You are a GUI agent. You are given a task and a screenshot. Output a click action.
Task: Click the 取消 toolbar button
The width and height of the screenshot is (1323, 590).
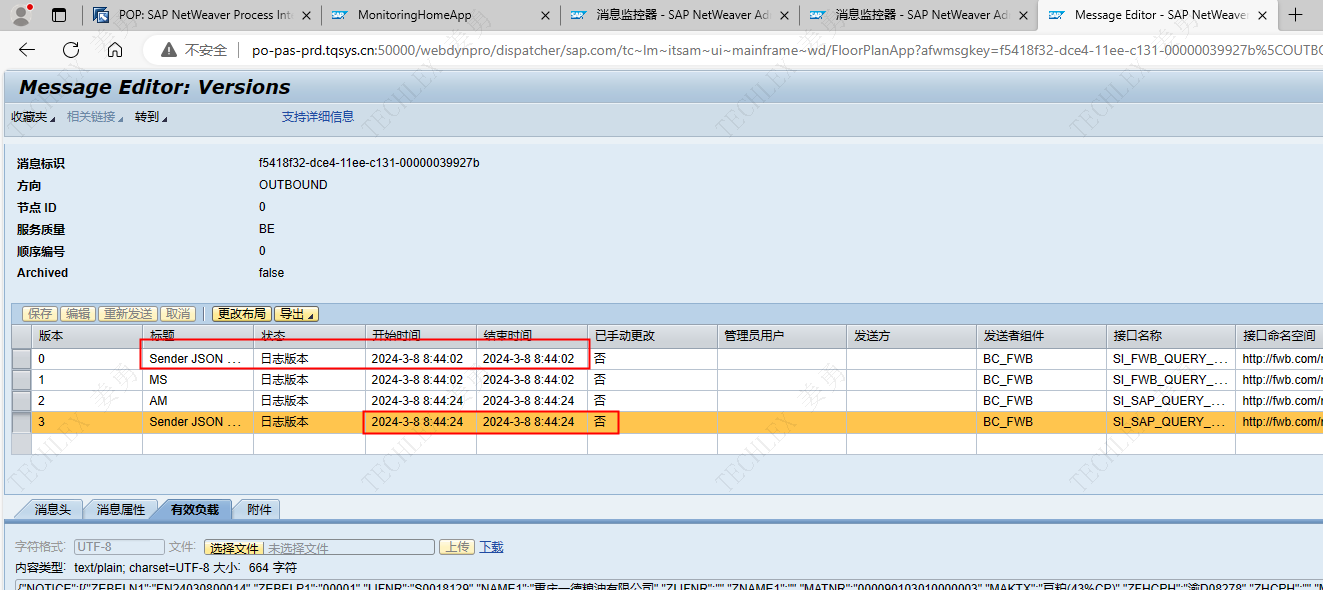tap(177, 314)
